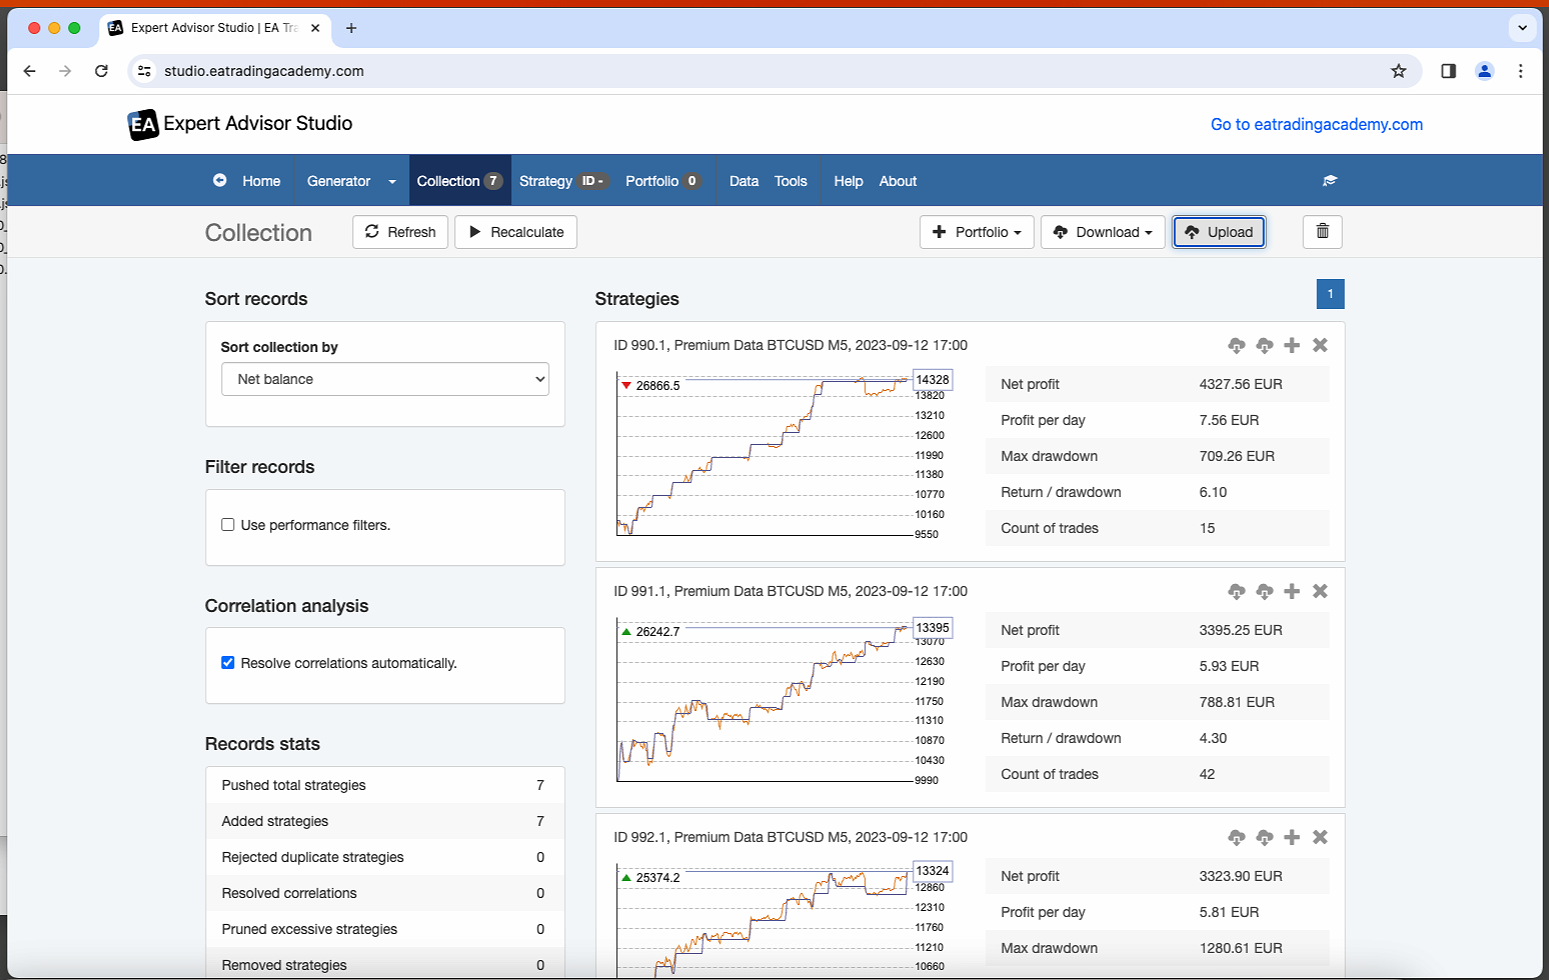The image size is (1549, 980).
Task: Open the browser side panel icon
Action: (1448, 71)
